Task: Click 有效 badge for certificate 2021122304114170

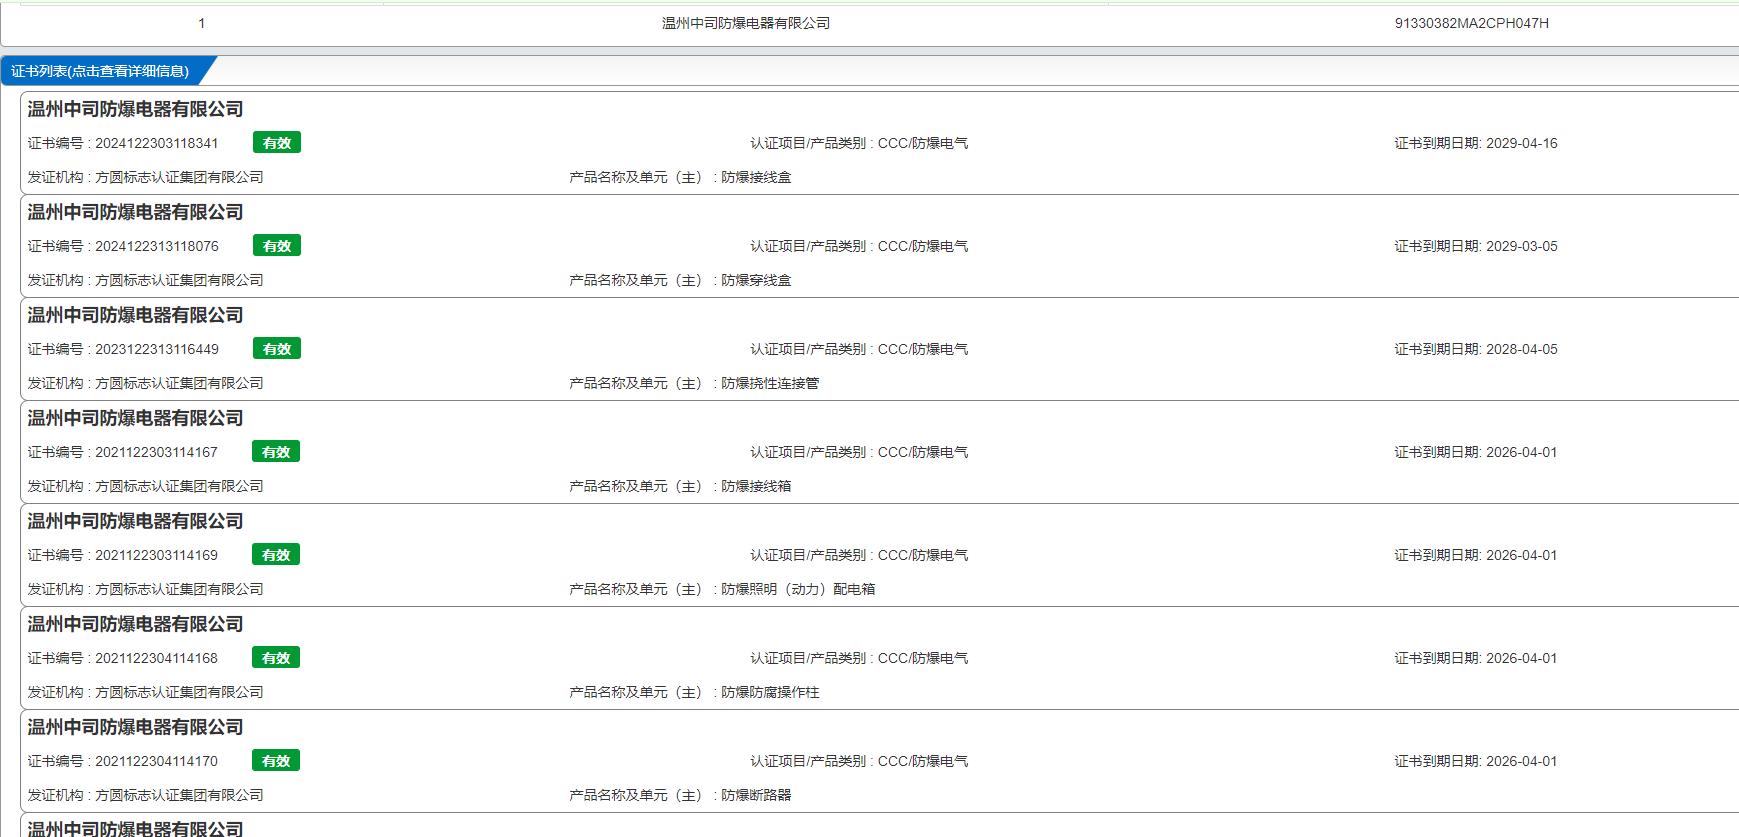Action: point(276,761)
